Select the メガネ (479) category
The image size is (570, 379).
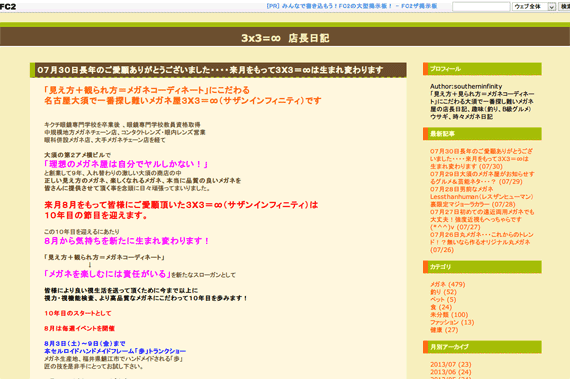point(447,284)
